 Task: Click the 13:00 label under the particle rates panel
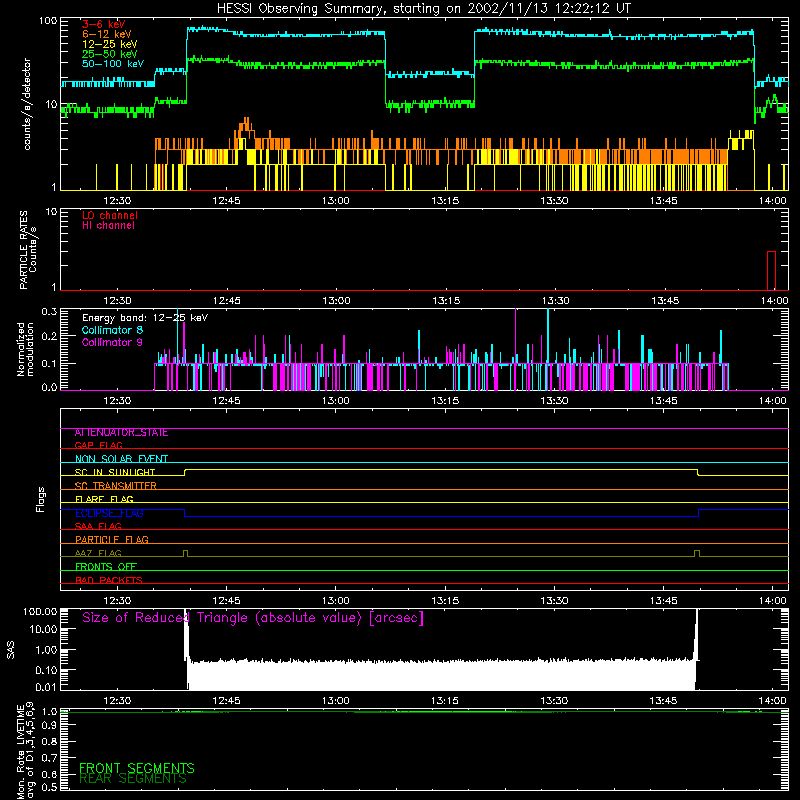[336, 301]
